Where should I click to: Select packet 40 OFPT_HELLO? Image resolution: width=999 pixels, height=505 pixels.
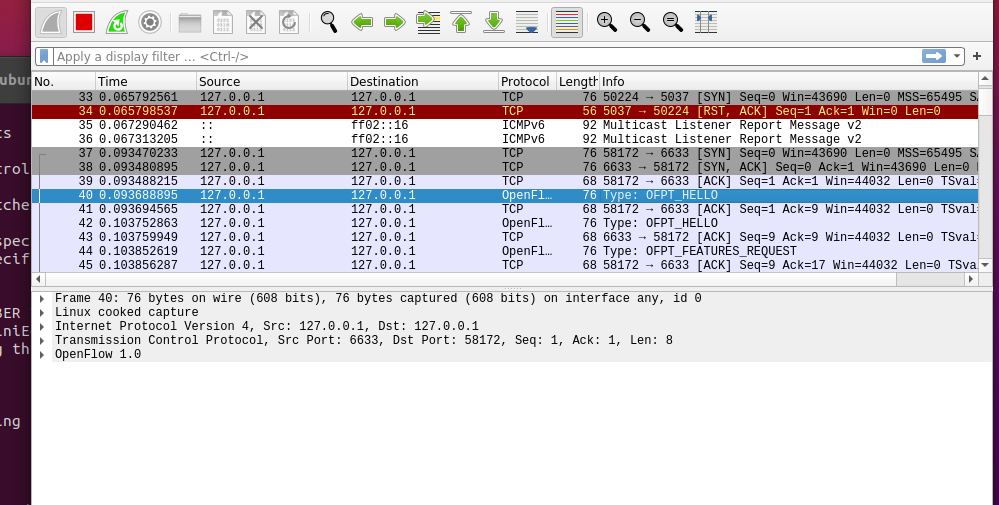(505, 196)
